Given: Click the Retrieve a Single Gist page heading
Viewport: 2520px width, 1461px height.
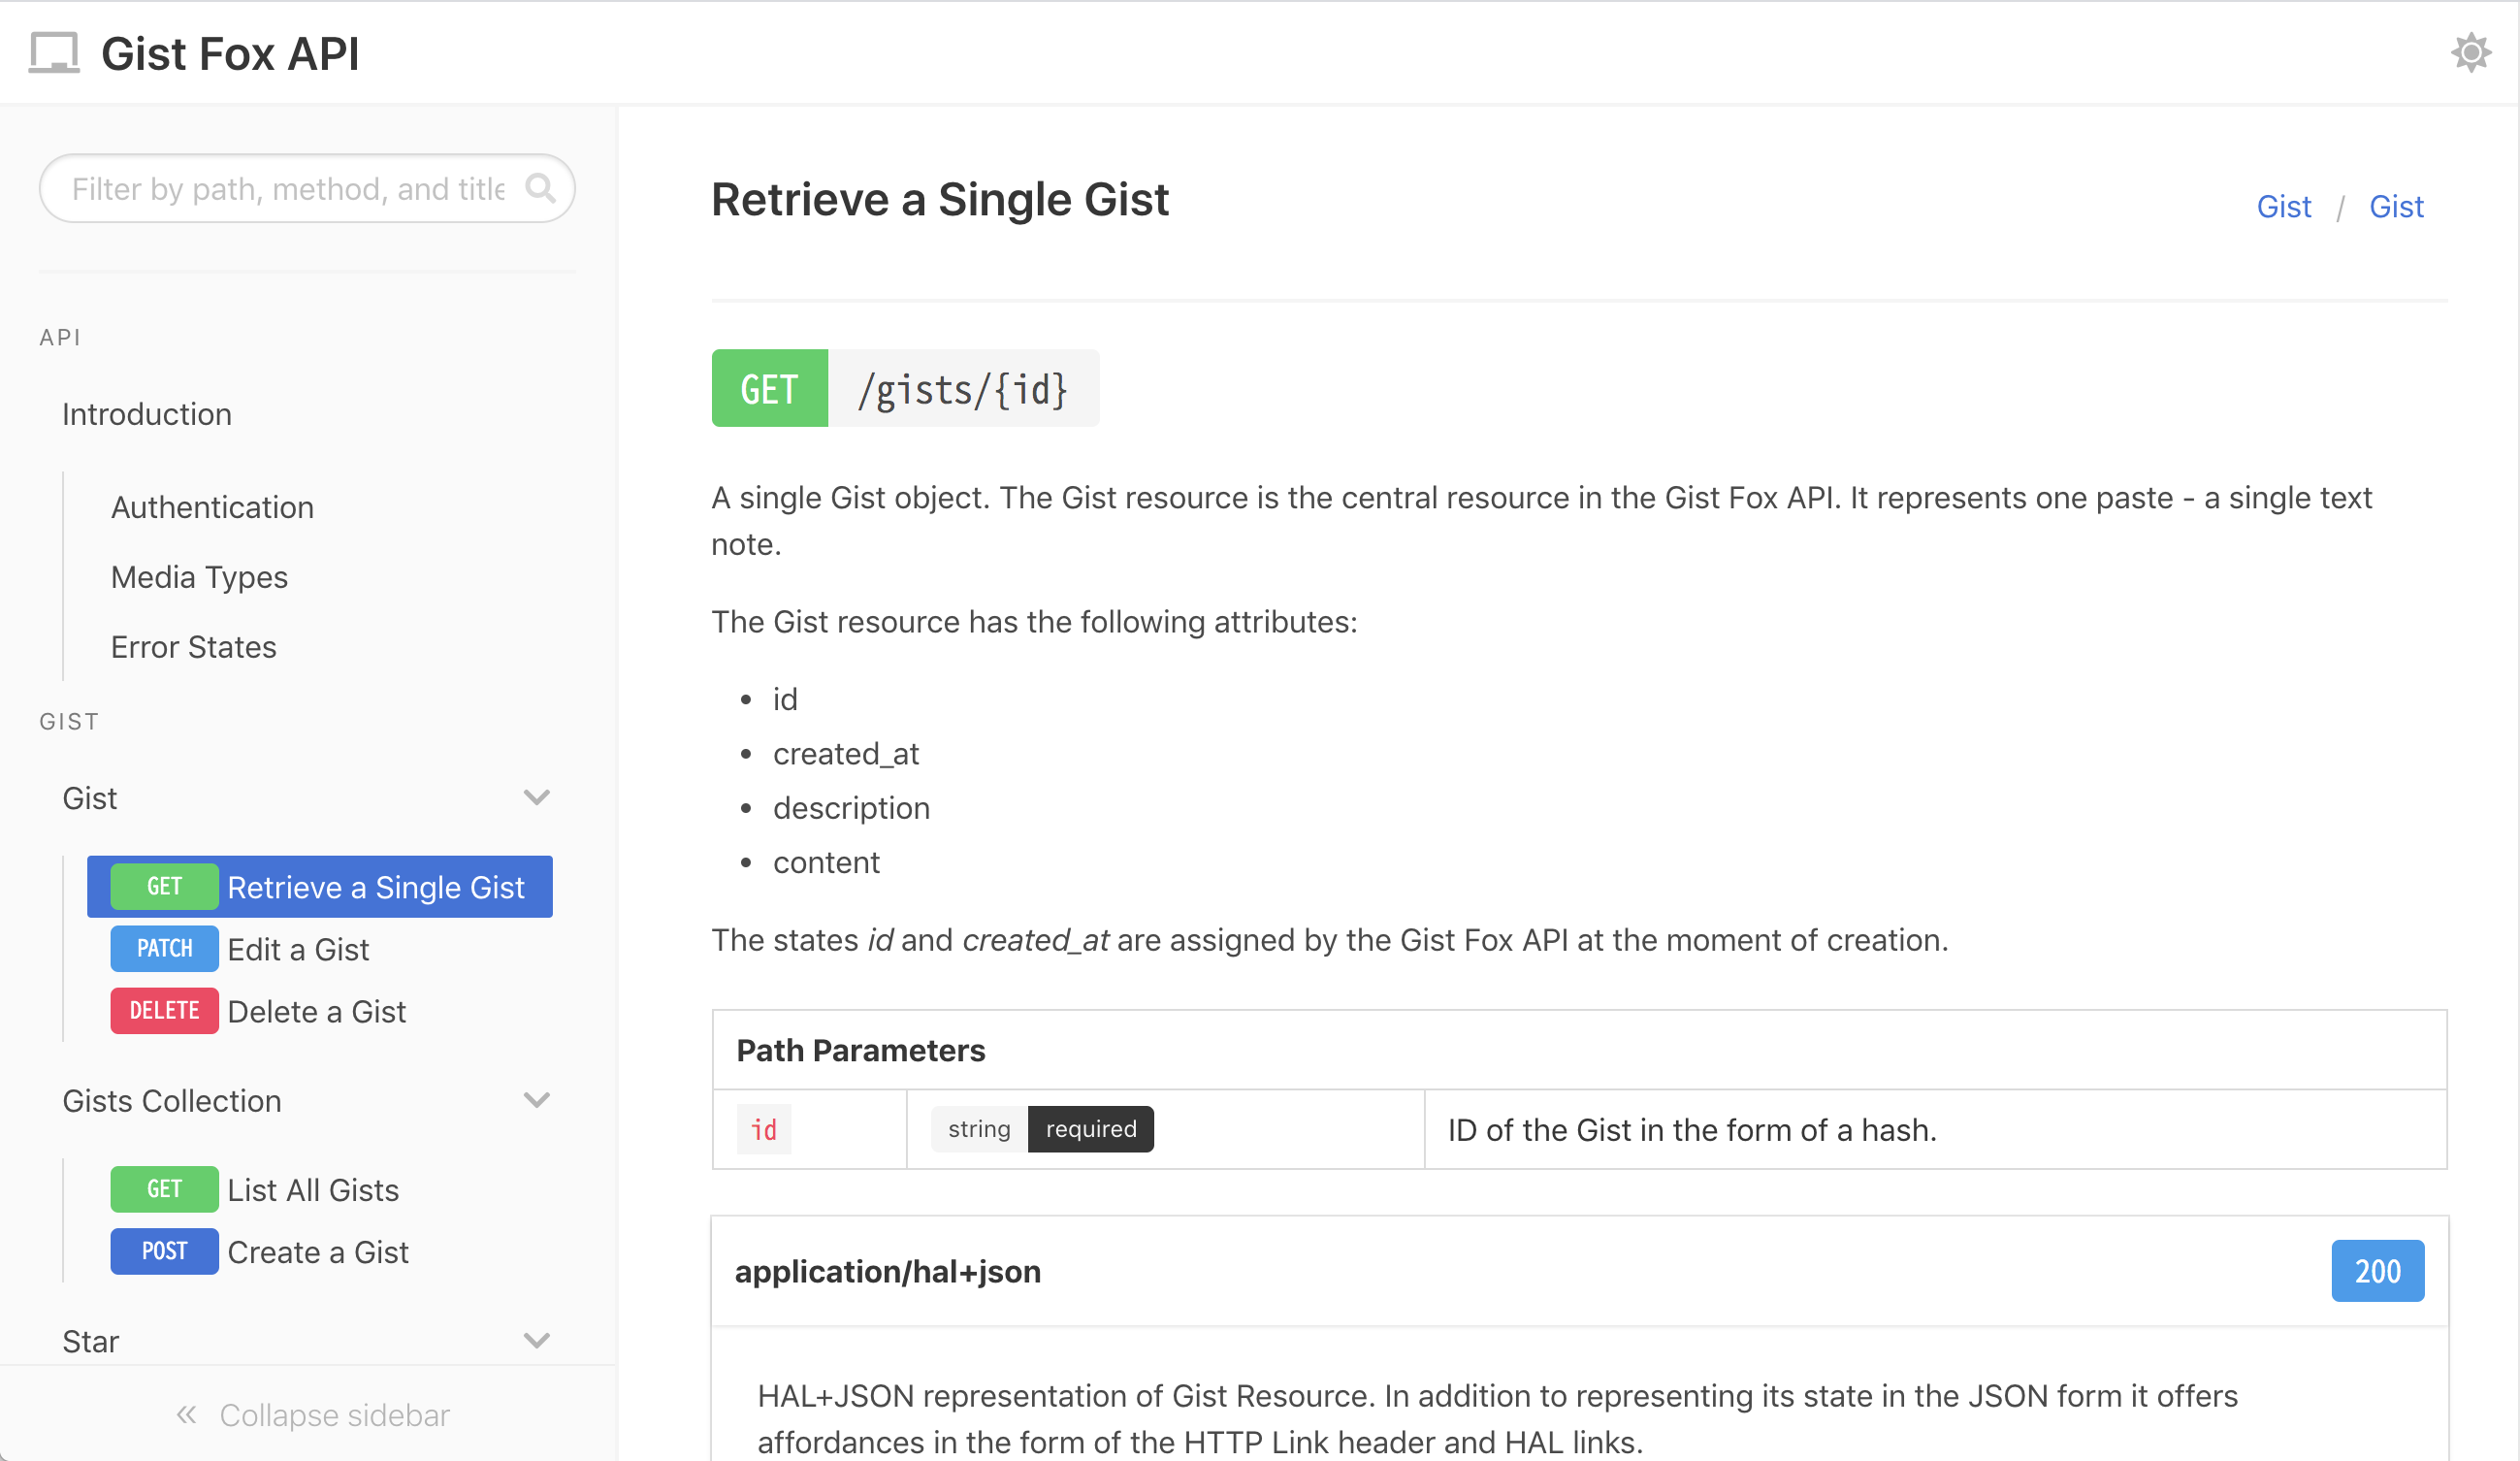Looking at the screenshot, I should click(x=940, y=199).
